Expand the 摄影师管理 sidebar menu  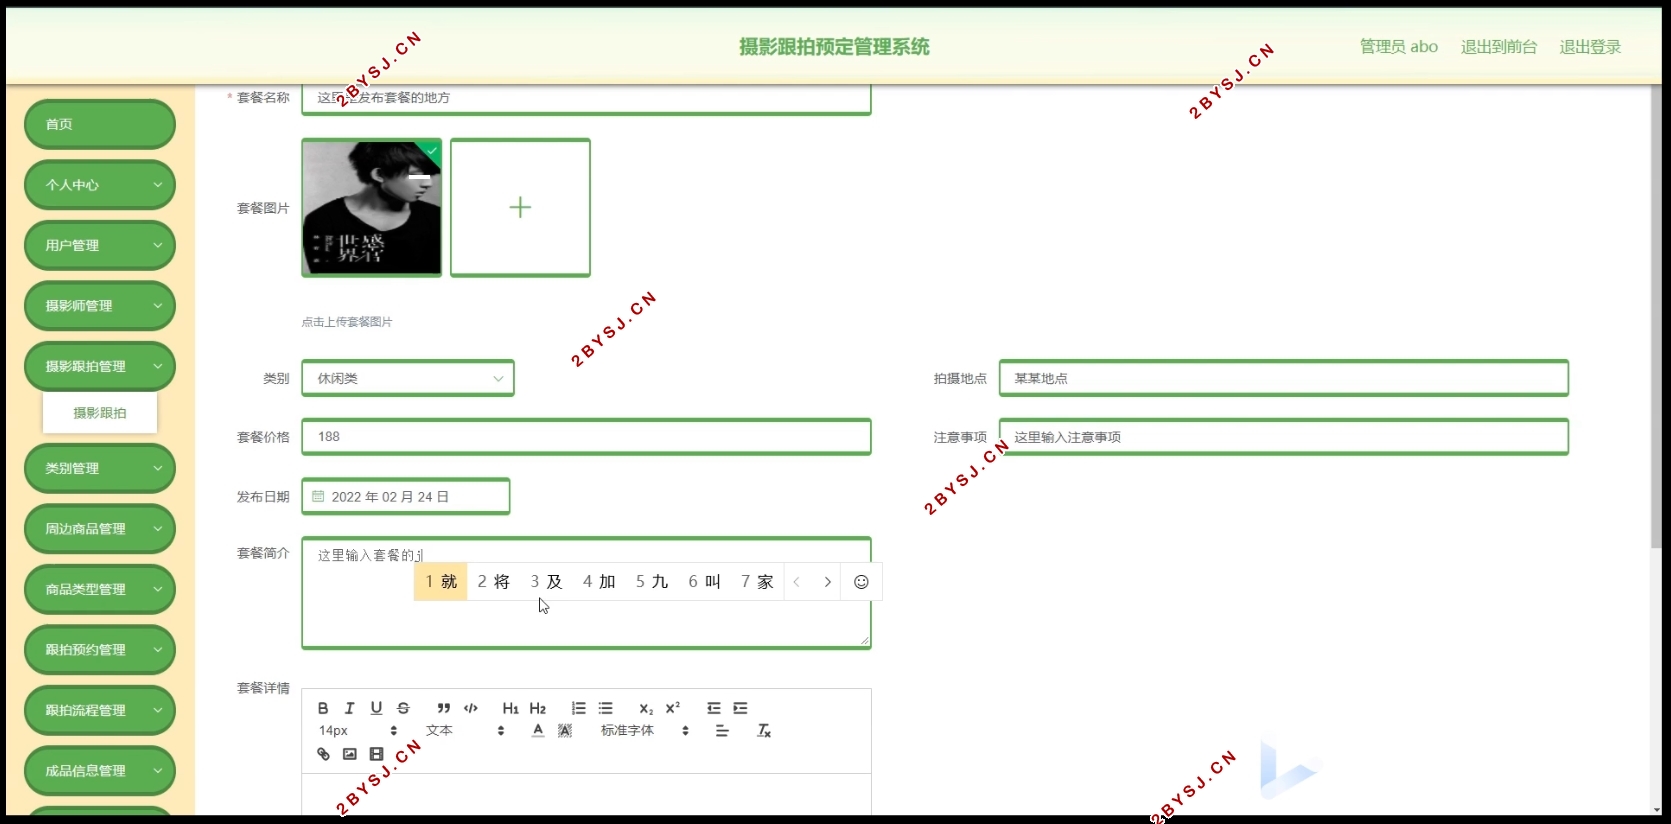tap(99, 306)
